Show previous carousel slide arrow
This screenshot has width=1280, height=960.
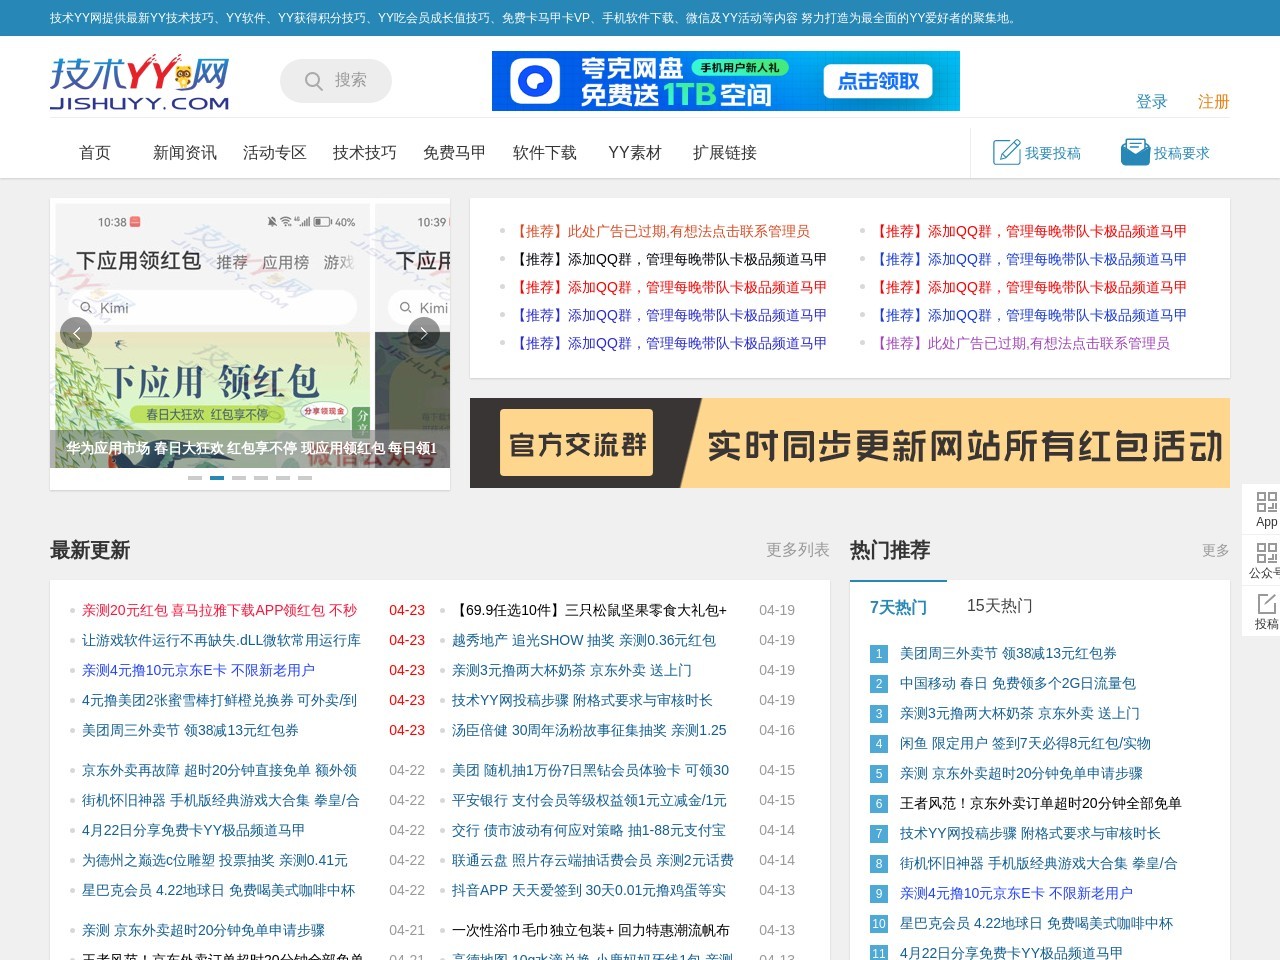(x=76, y=333)
